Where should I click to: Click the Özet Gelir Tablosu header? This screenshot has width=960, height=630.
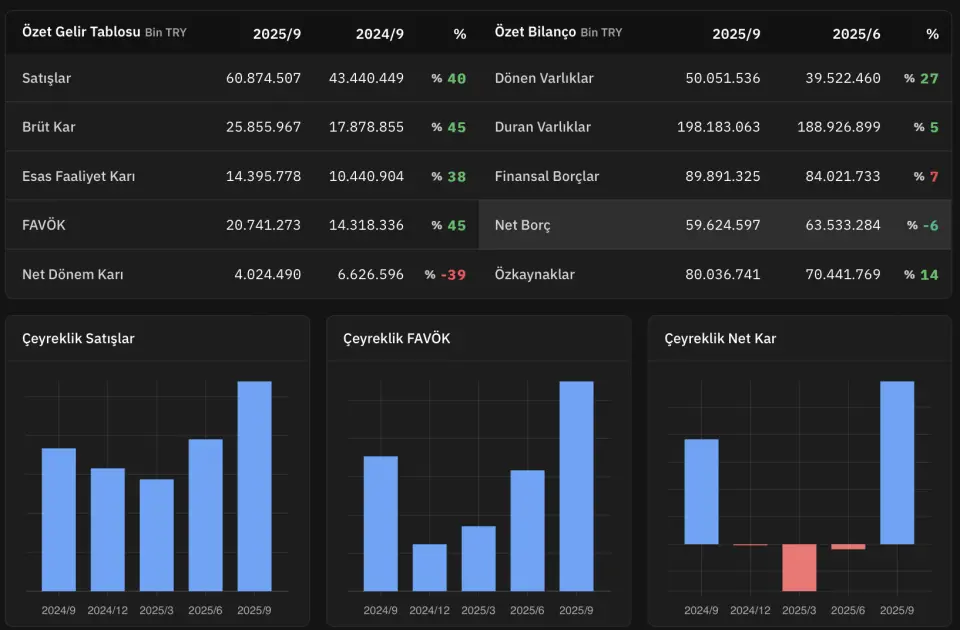81,32
